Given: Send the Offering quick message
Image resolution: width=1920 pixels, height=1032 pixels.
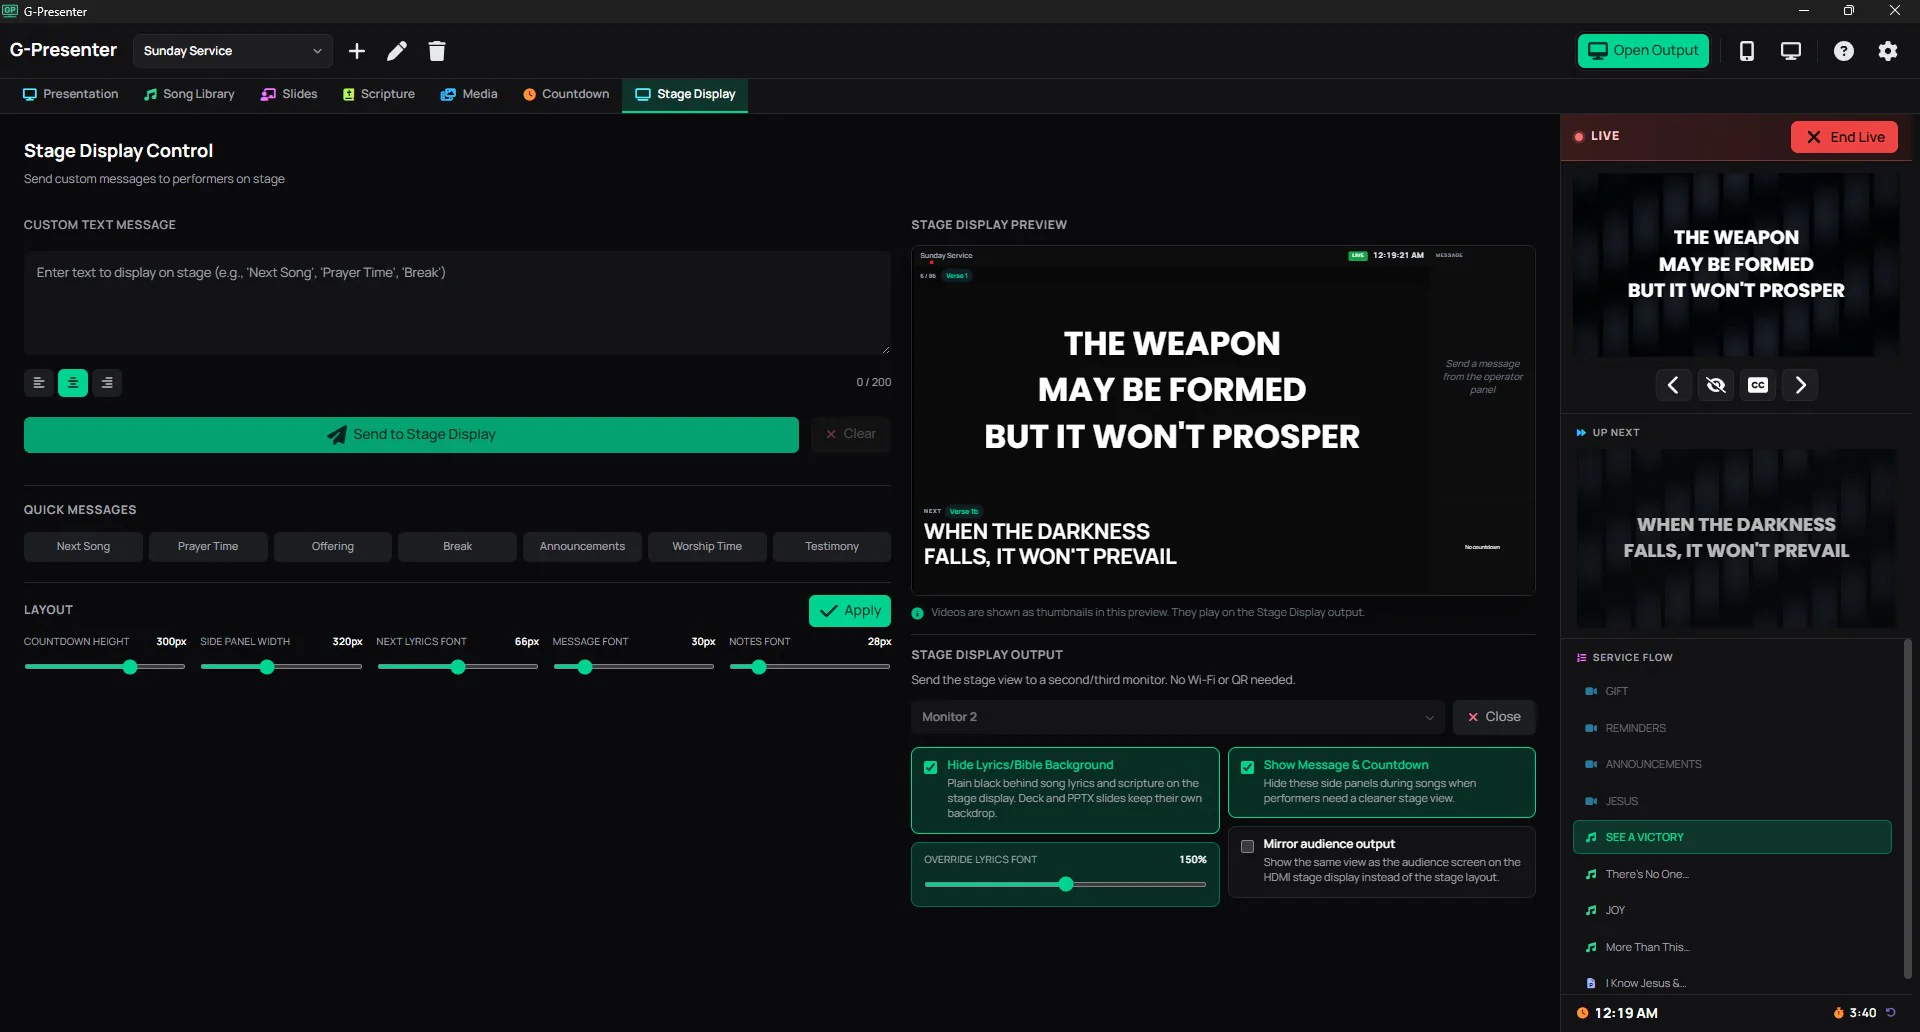Looking at the screenshot, I should coord(333,547).
